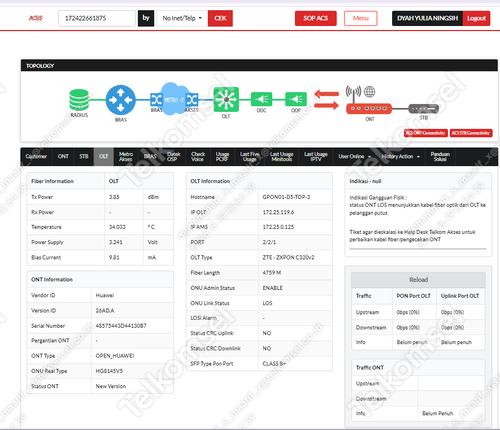500x430 pixels.
Task: Click the Metro-E cloud icon
Action: [174, 99]
